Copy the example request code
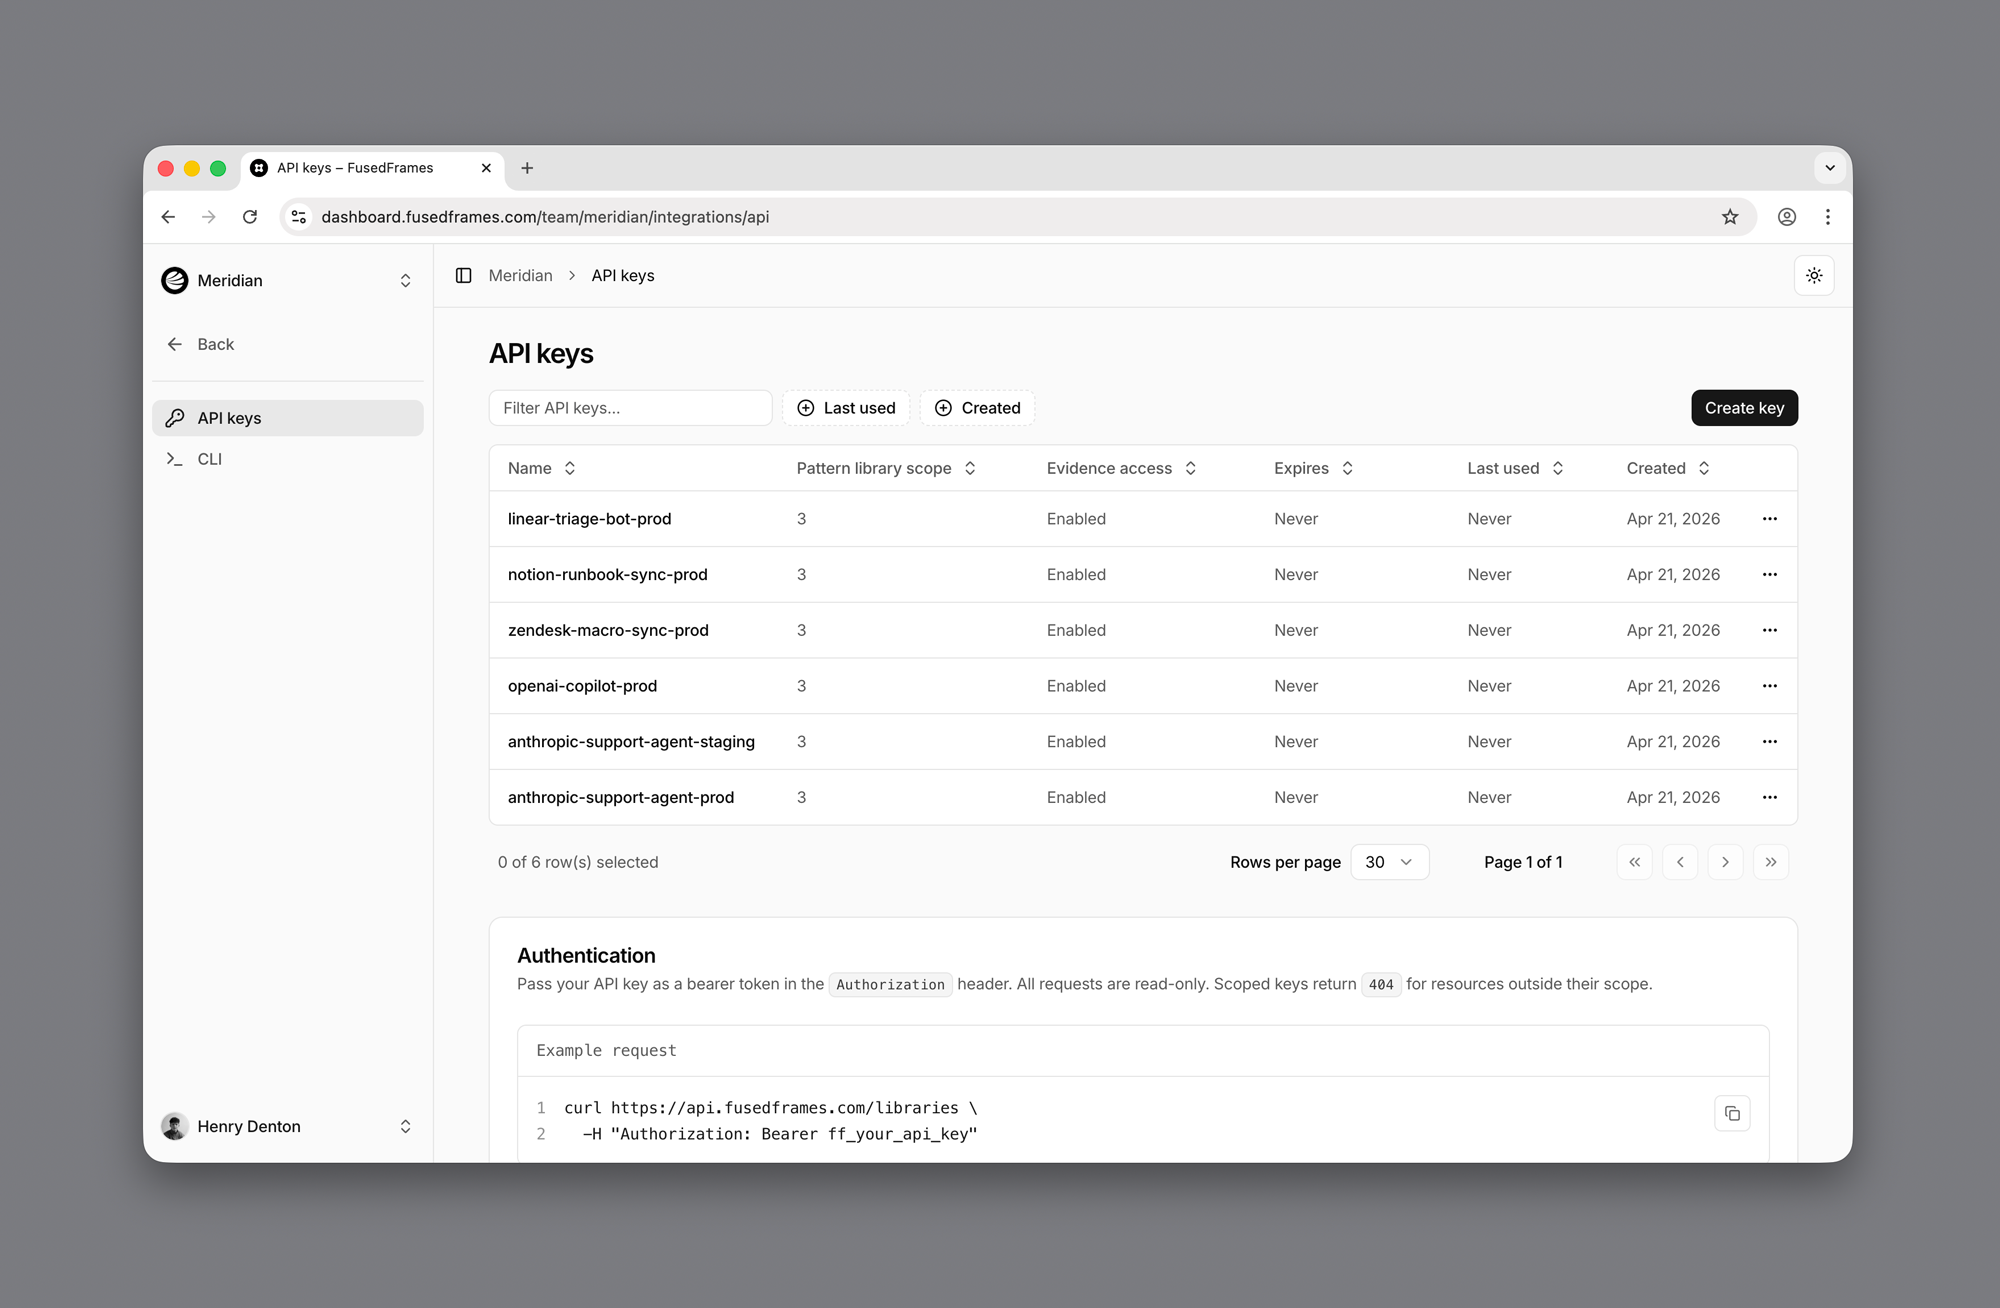2000x1308 pixels. pos(1732,1113)
